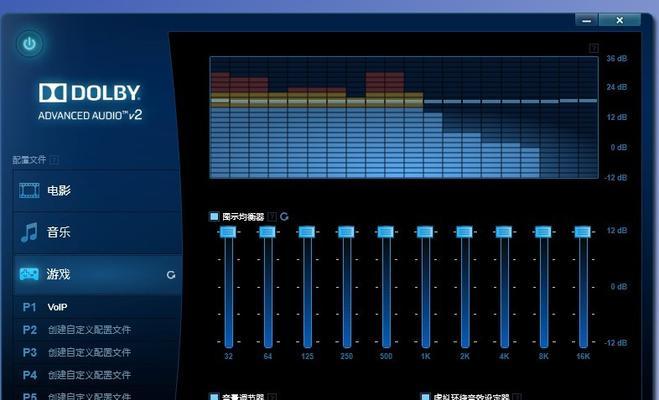
Task: Toggle the 虚拟环绕音效设定器 checkbox
Action: click(425, 397)
